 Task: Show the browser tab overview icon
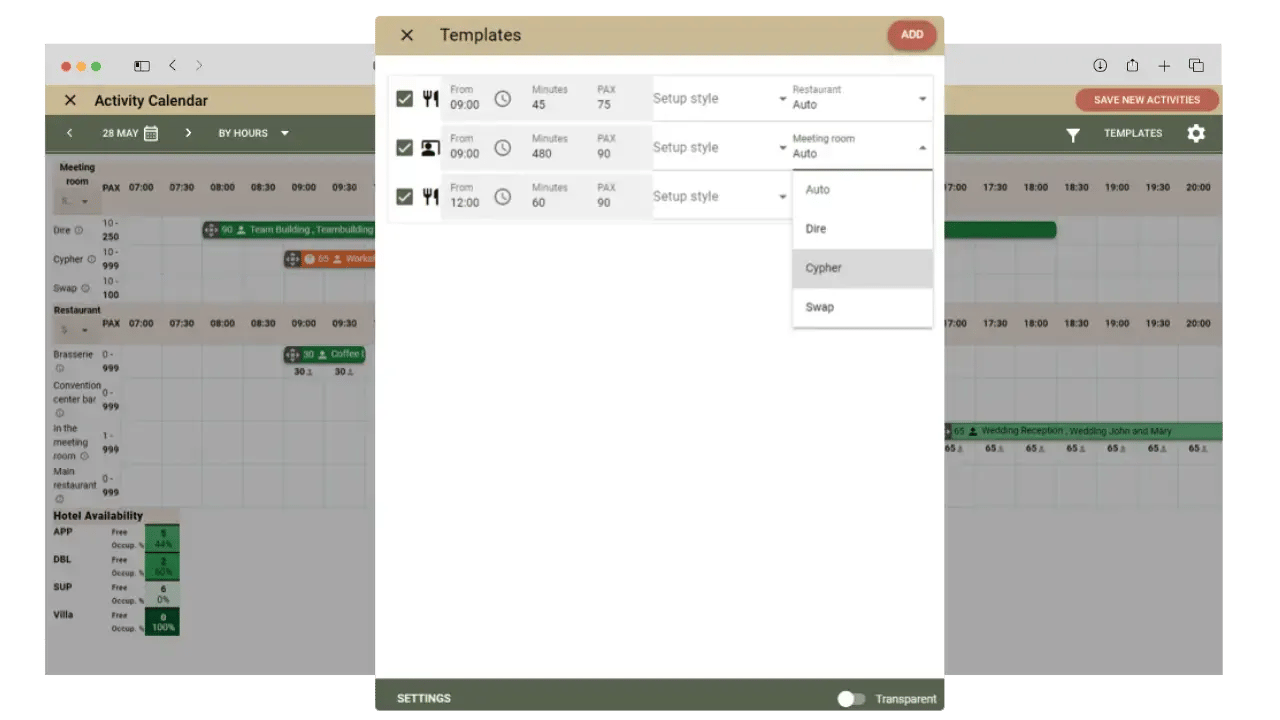tap(1196, 66)
